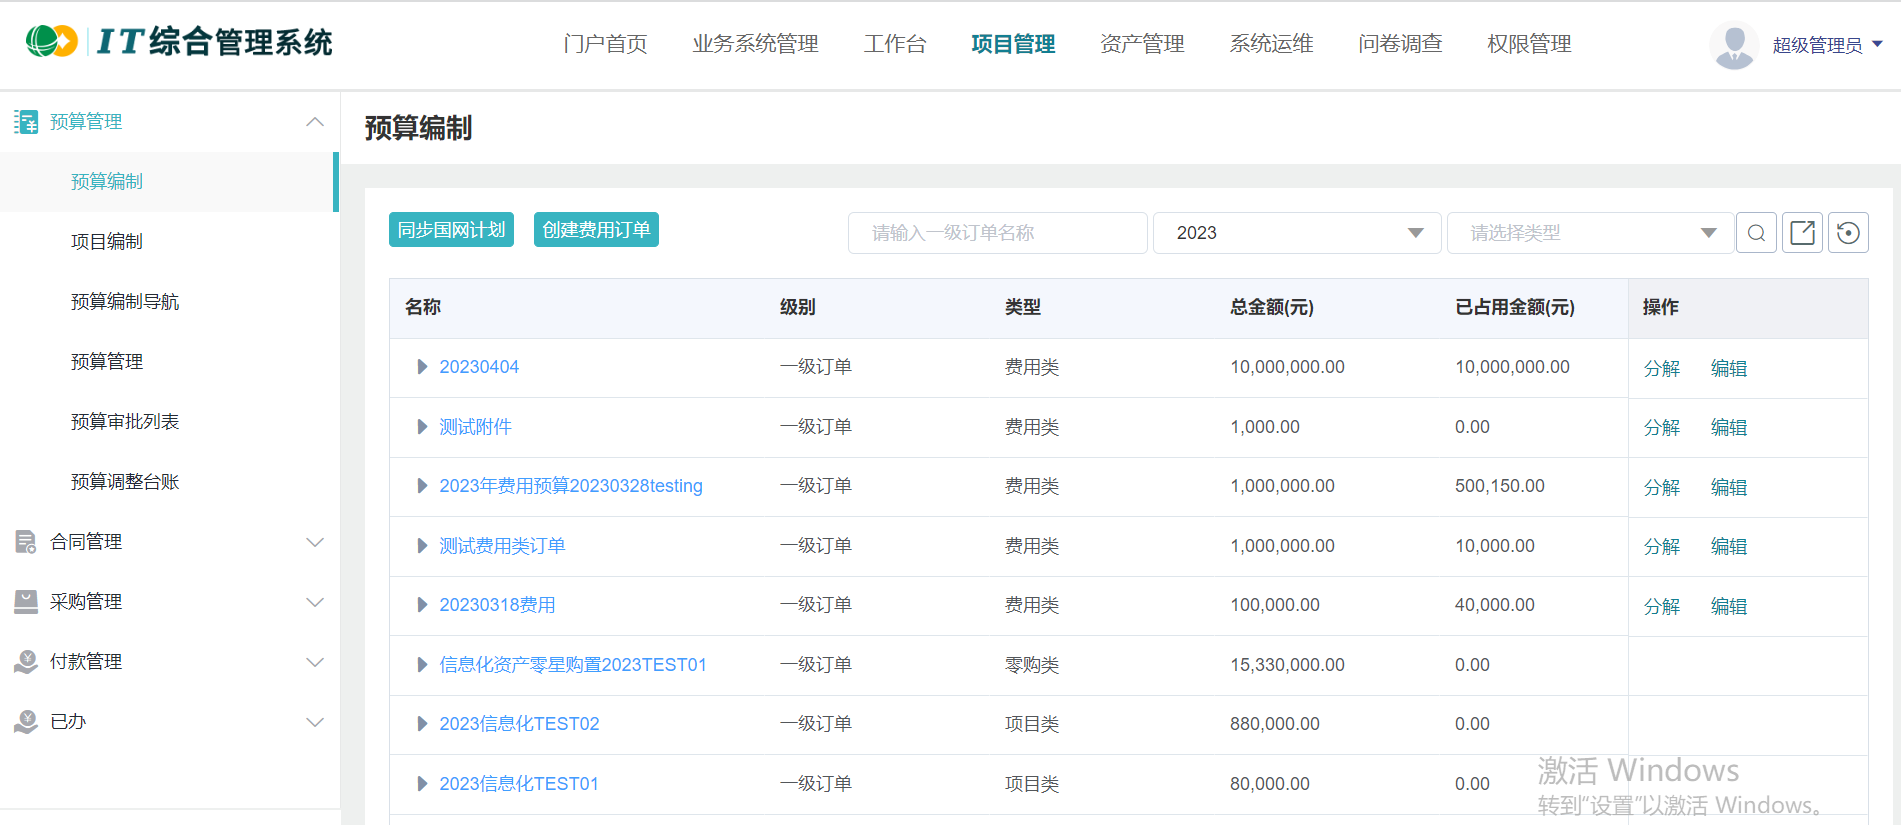Expand the 已办 section chevron

[315, 722]
